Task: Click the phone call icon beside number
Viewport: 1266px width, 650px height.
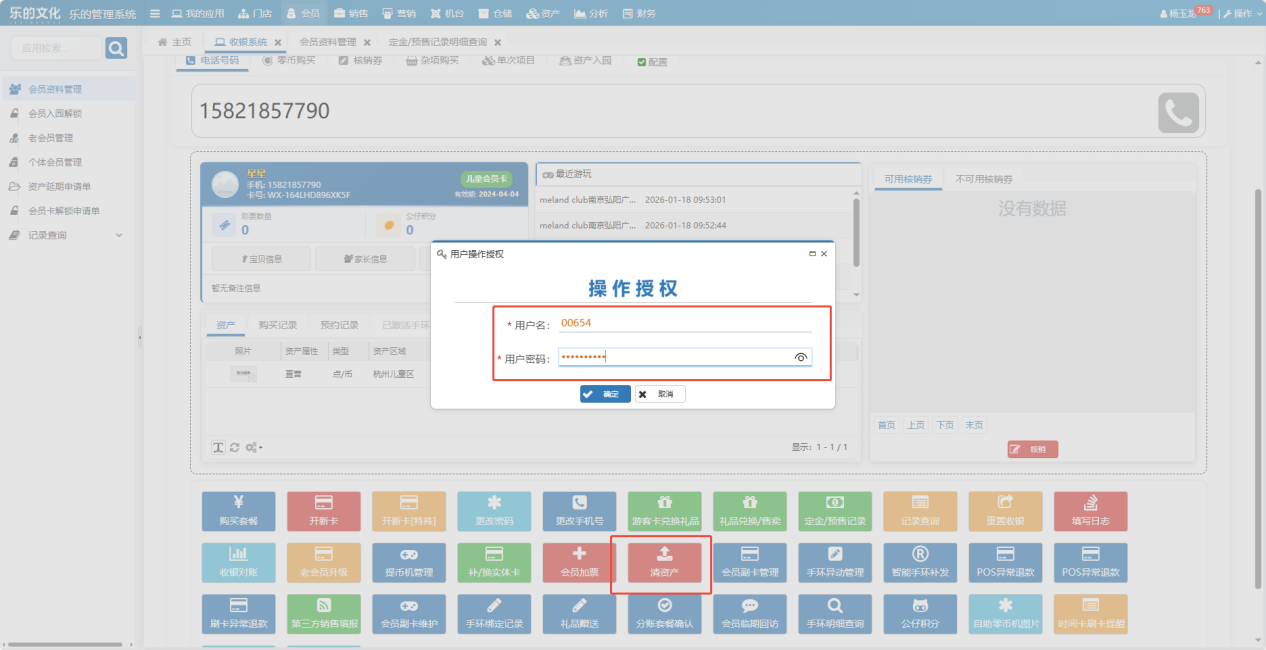Action: click(1178, 112)
